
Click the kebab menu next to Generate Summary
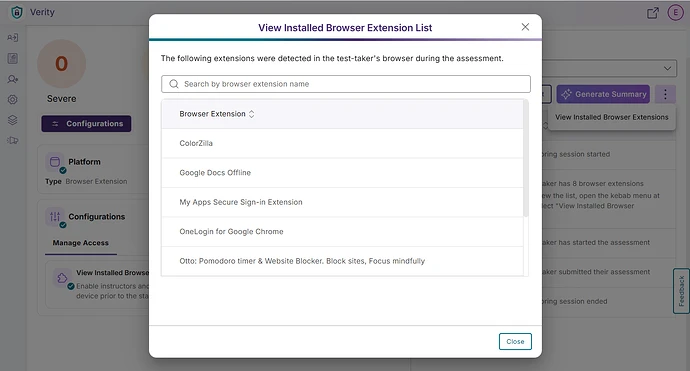(x=665, y=94)
